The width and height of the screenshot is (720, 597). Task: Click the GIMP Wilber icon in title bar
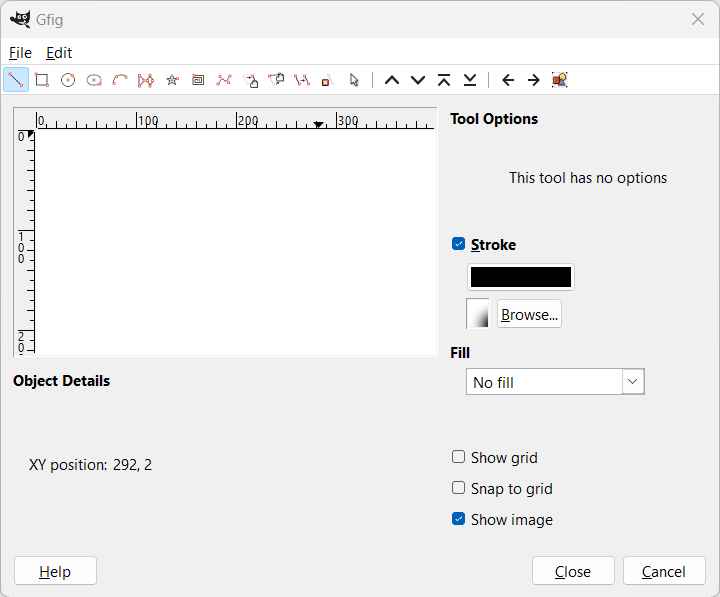(20, 20)
